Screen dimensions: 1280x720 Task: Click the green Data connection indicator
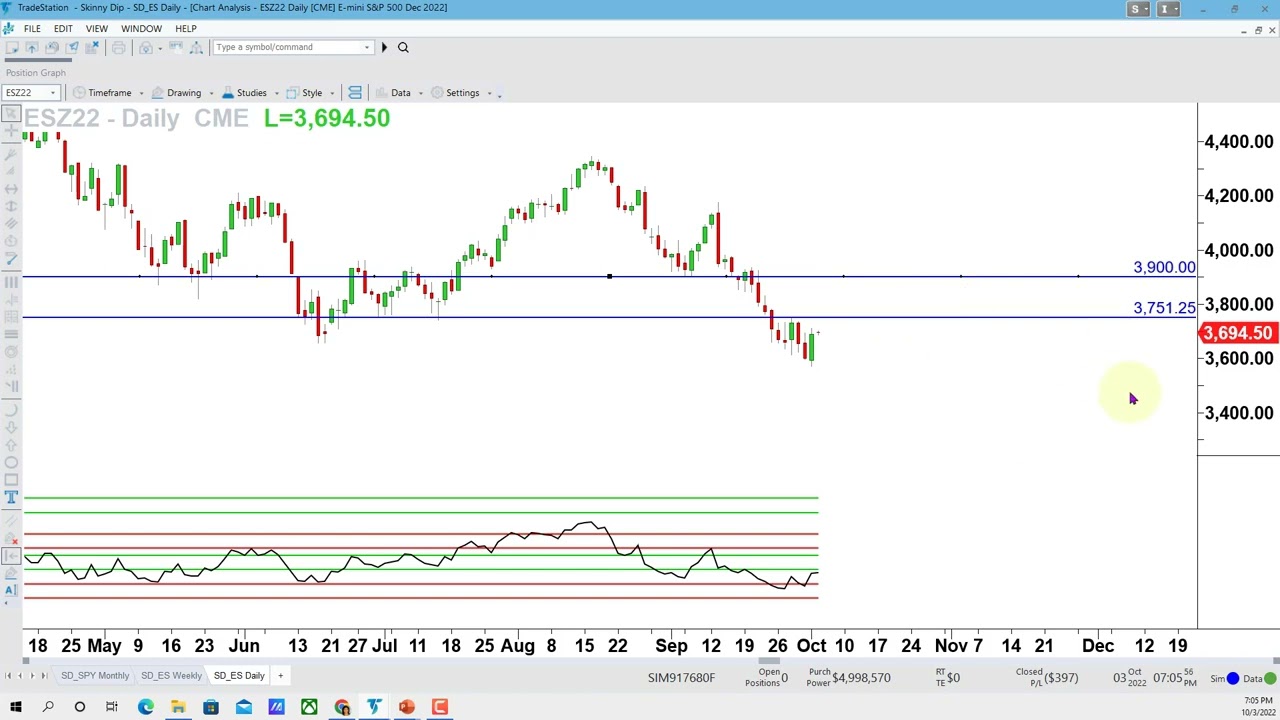(x=1269, y=679)
